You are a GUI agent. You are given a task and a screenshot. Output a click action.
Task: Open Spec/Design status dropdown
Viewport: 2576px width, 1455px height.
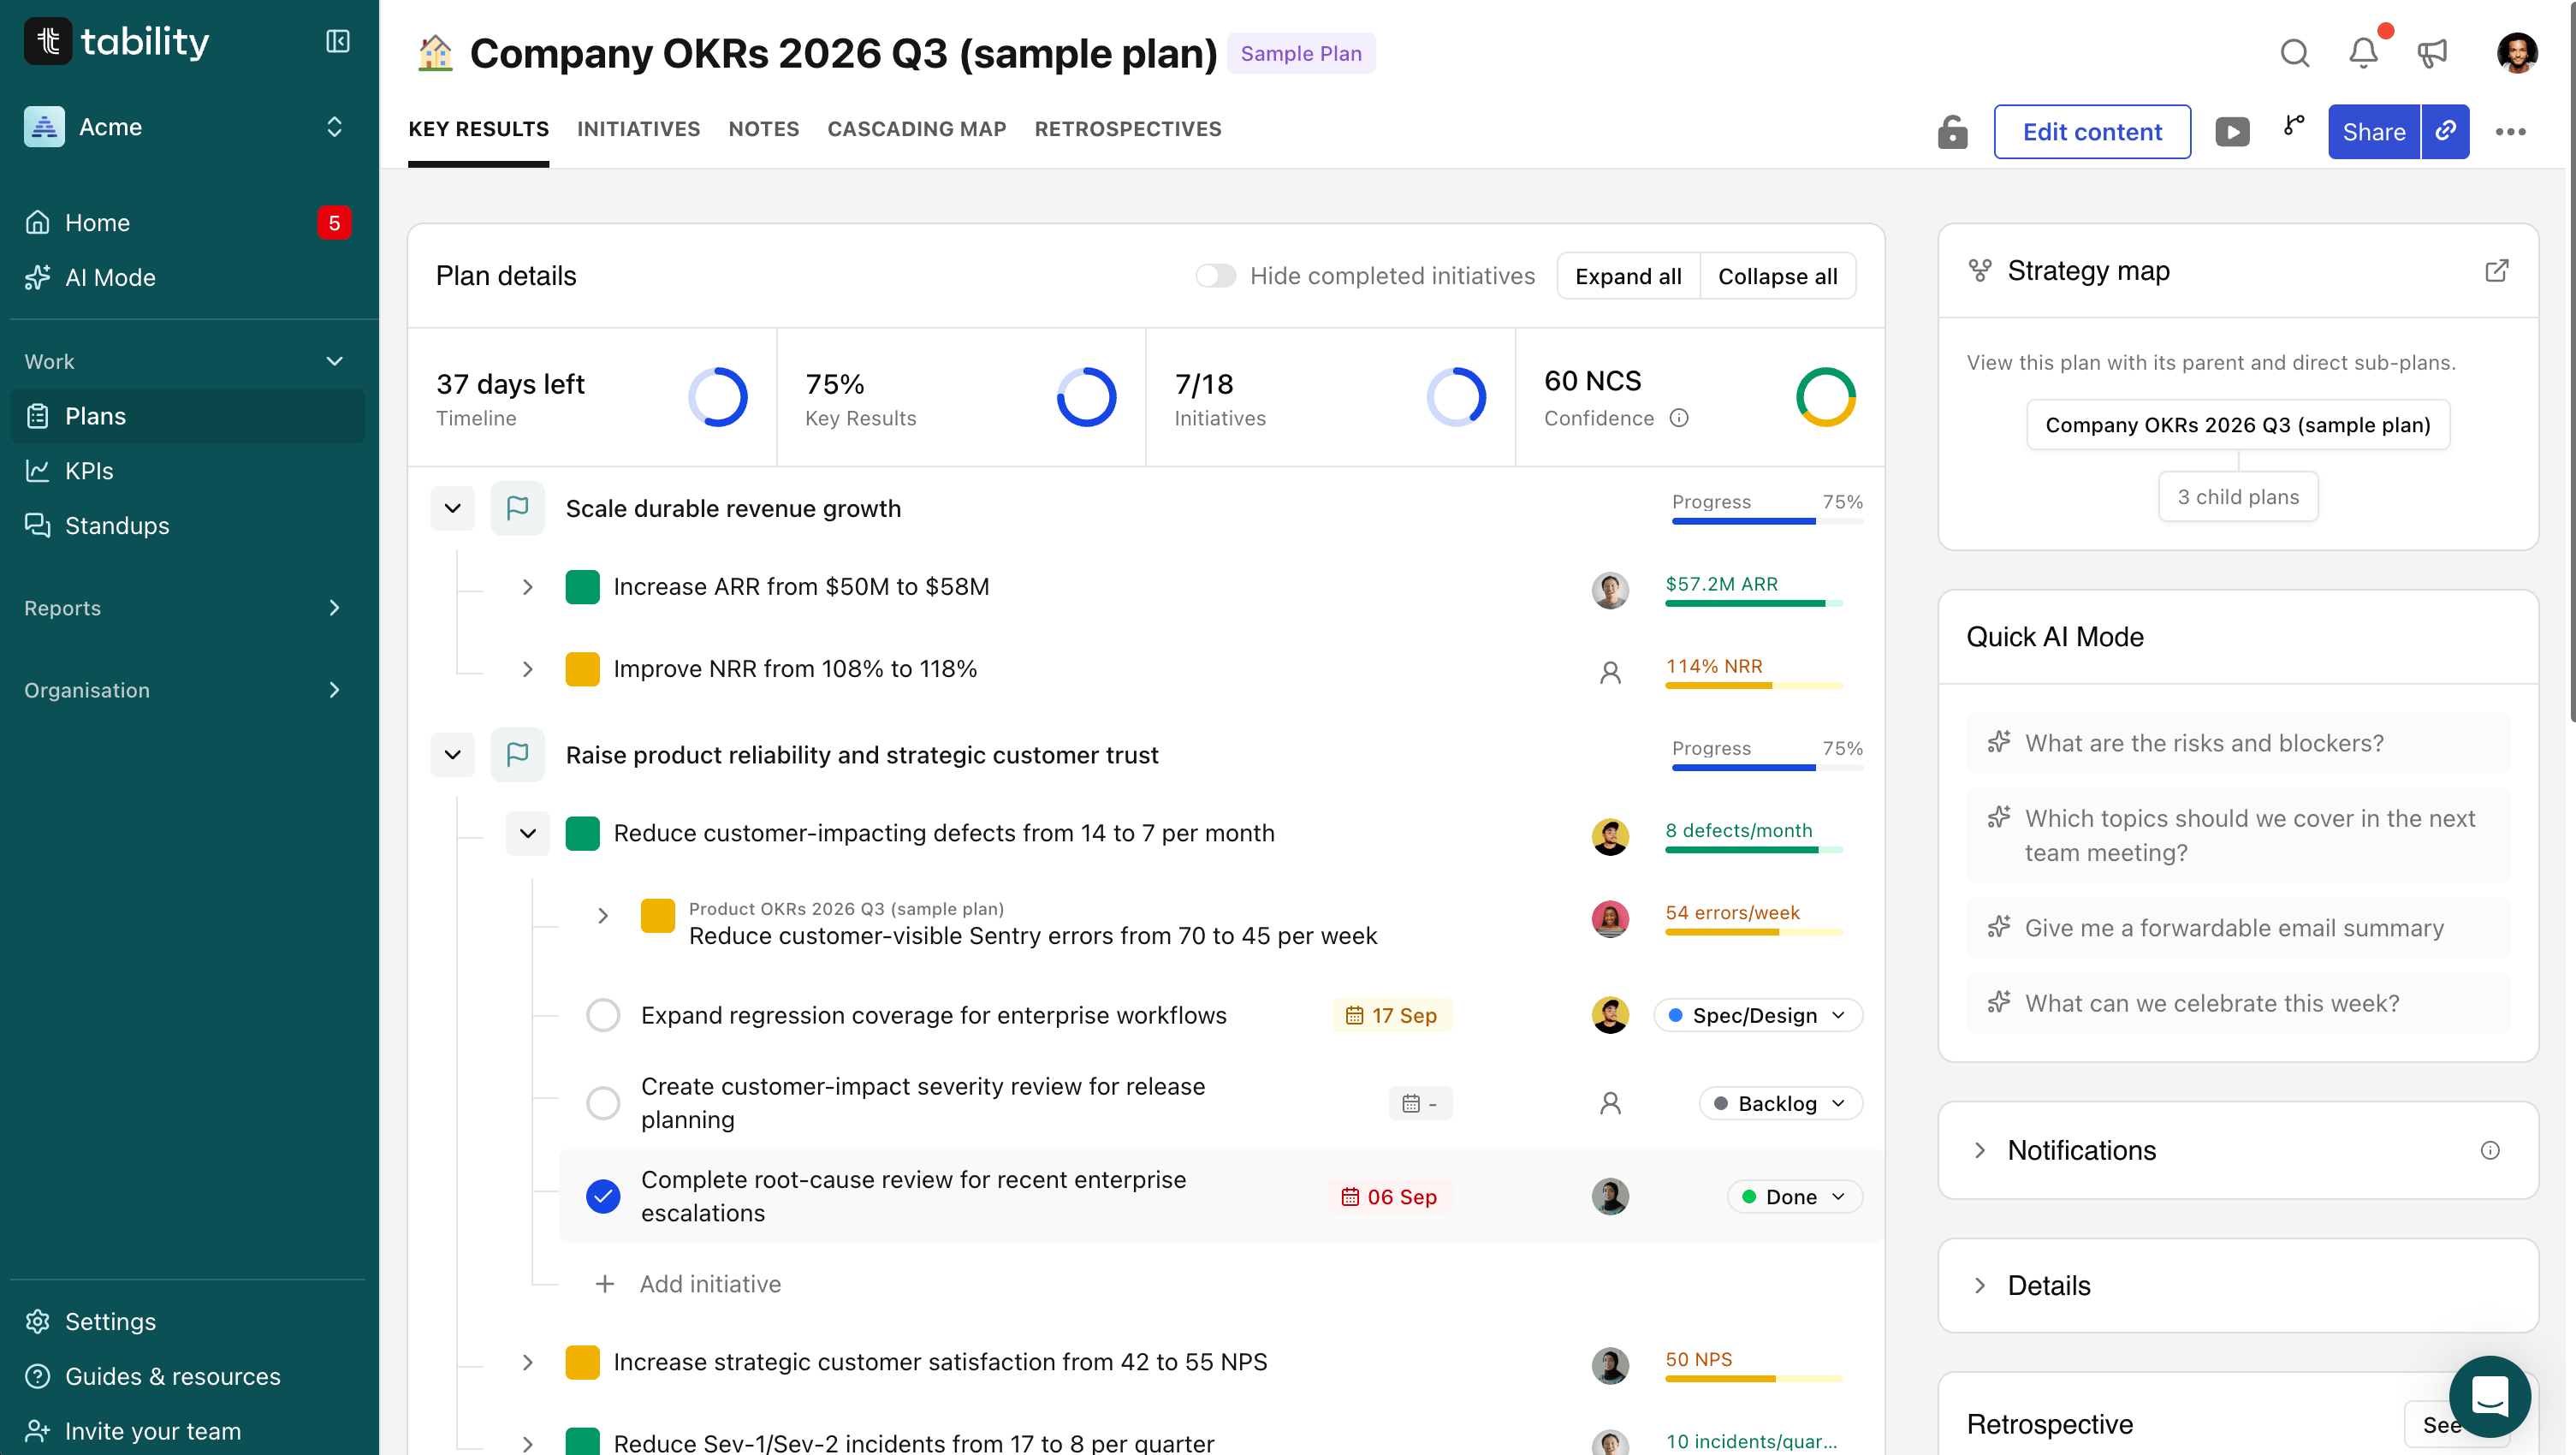point(1757,1015)
